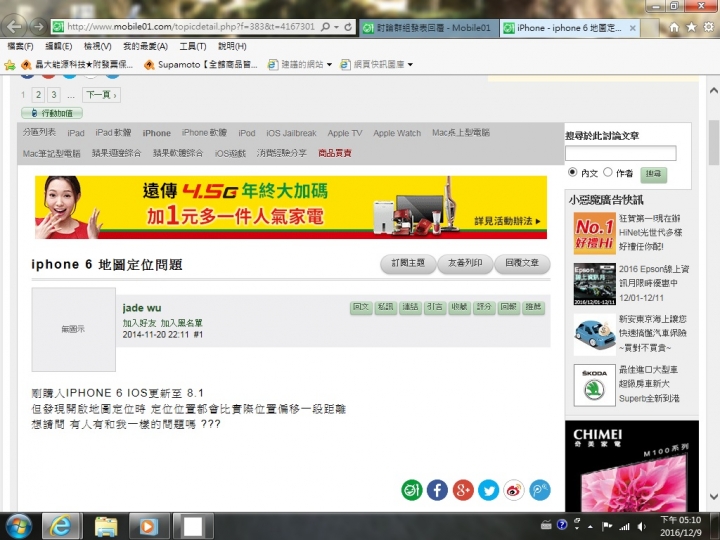Click the 引言 post action button
Image resolution: width=720 pixels, height=540 pixels.
point(434,307)
